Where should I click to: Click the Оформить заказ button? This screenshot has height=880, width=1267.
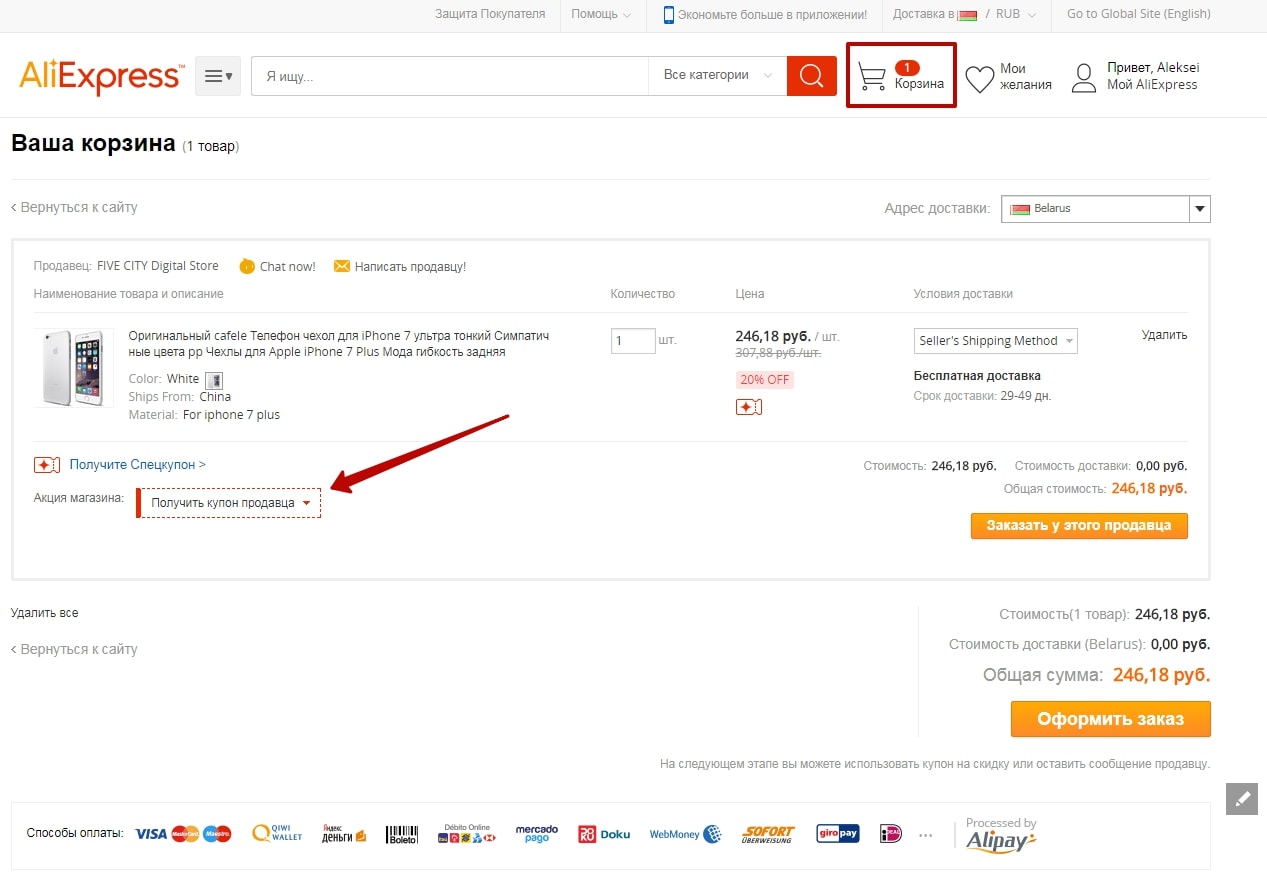(1110, 719)
